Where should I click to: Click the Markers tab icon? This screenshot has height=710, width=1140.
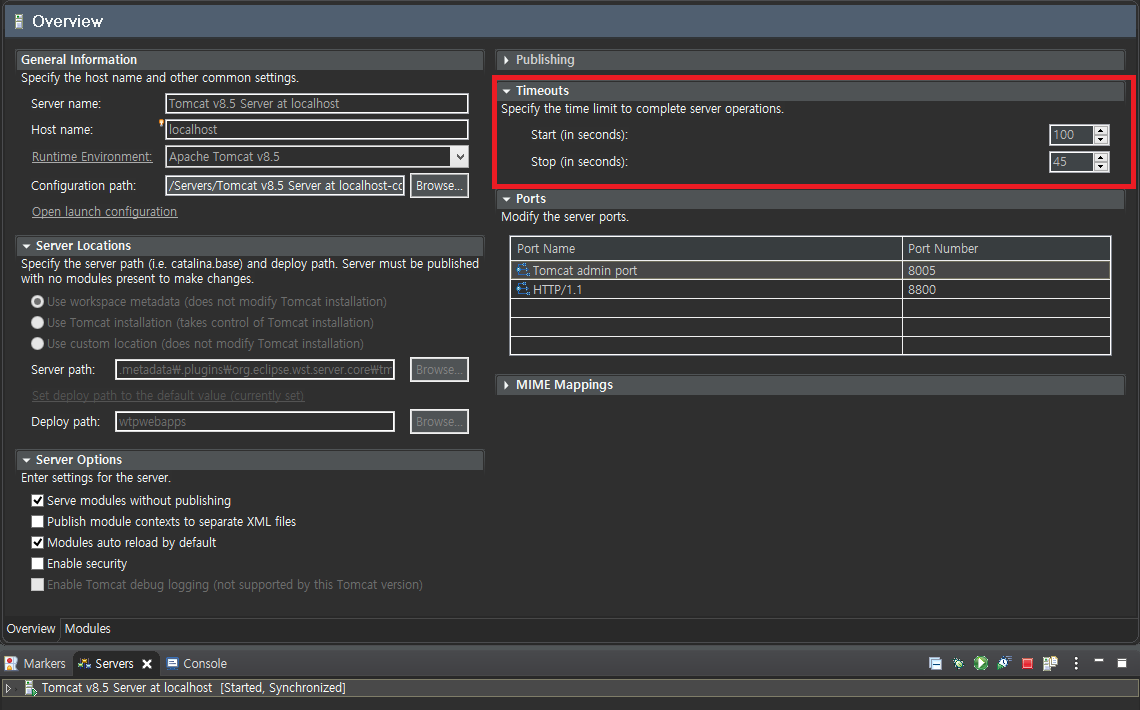click(x=11, y=663)
